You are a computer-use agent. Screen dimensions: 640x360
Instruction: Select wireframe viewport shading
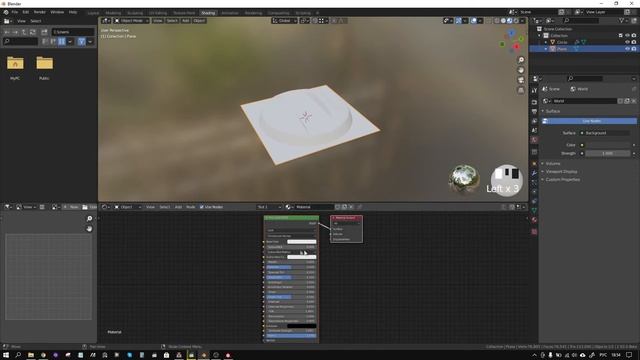point(497,20)
